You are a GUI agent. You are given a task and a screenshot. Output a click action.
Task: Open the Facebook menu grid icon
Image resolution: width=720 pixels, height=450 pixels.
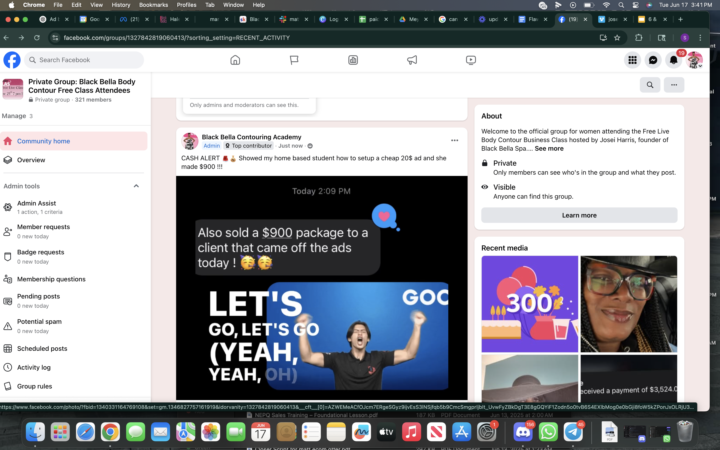(632, 60)
